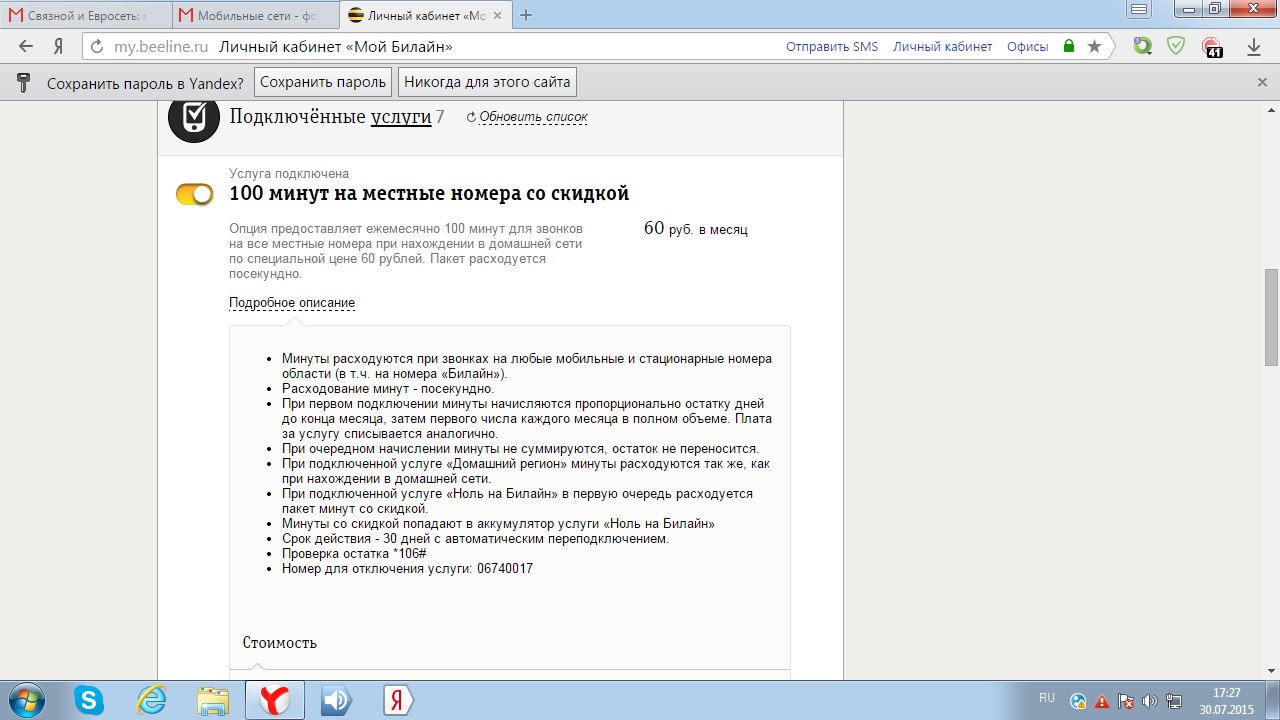Open the green circular extension icon
The width and height of the screenshot is (1280, 720).
[x=1142, y=46]
